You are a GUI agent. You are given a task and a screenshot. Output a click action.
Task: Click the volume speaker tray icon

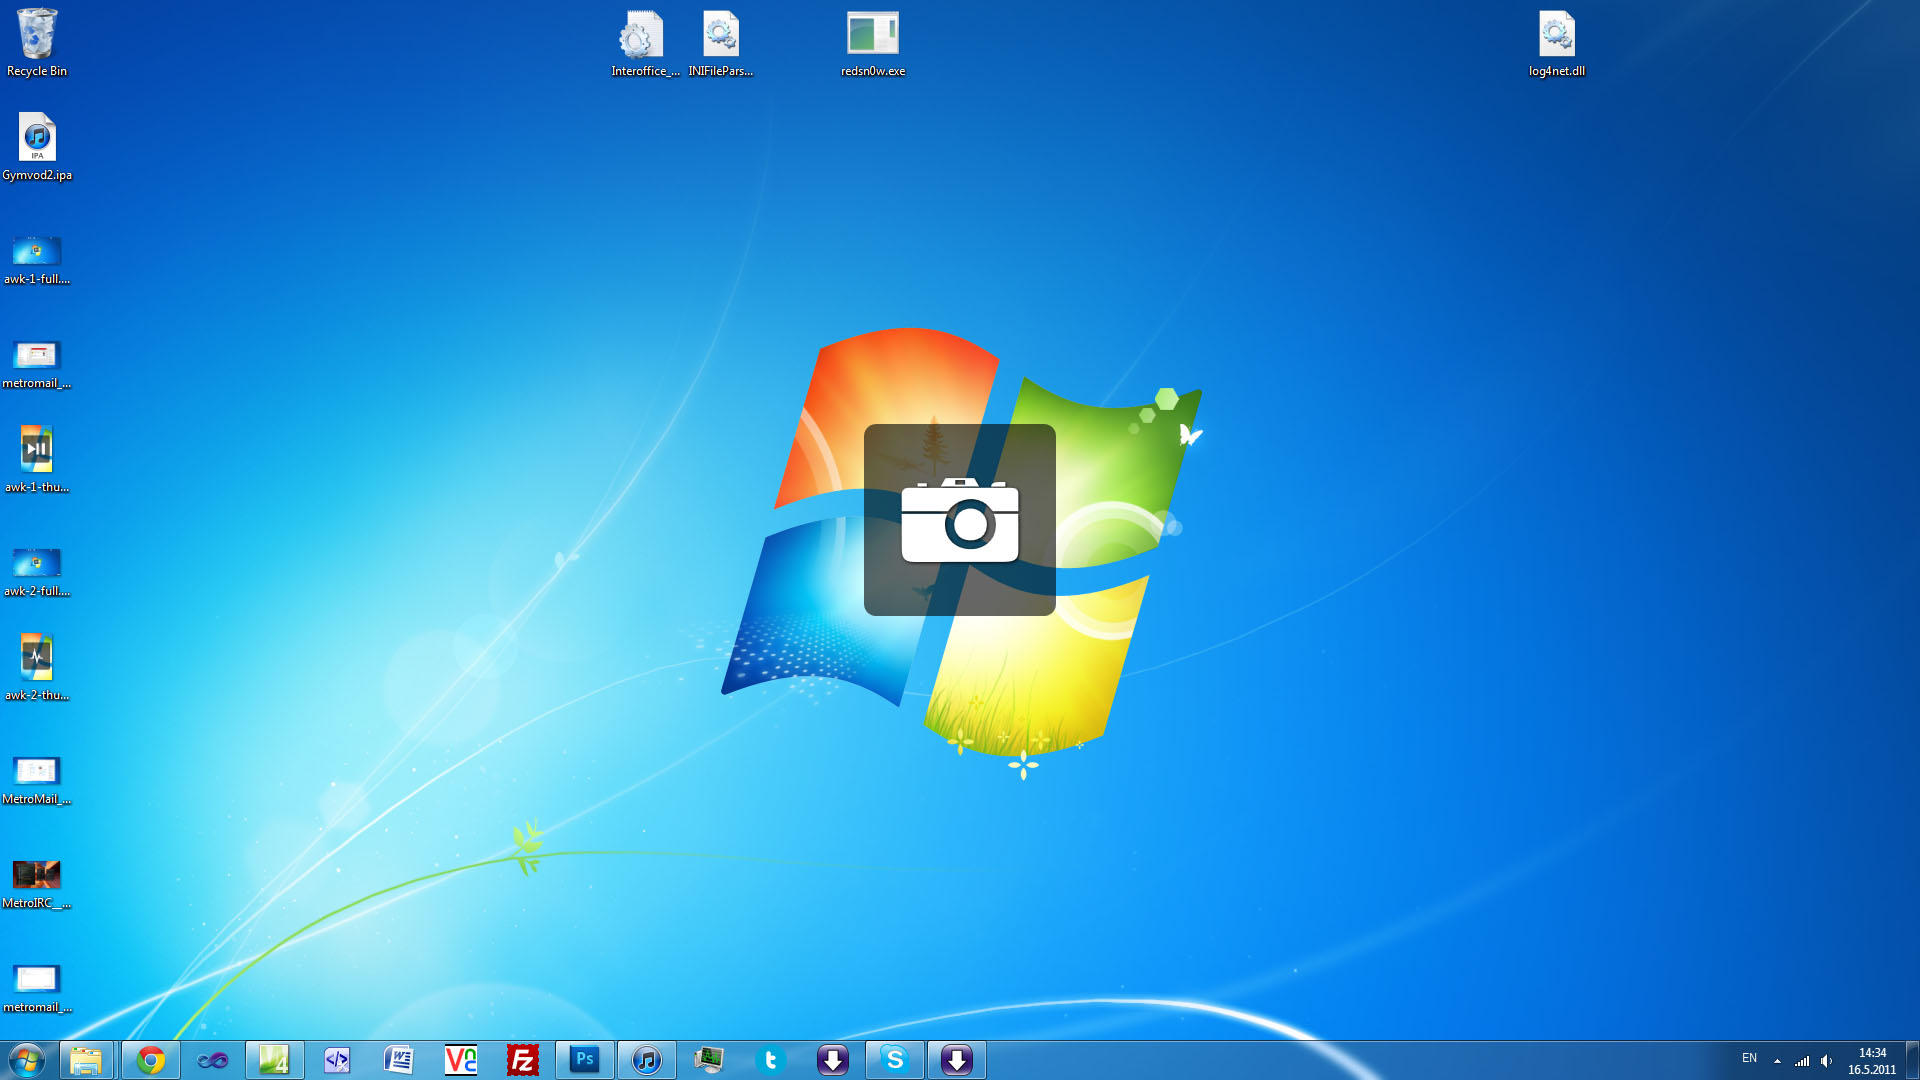1827,1061
